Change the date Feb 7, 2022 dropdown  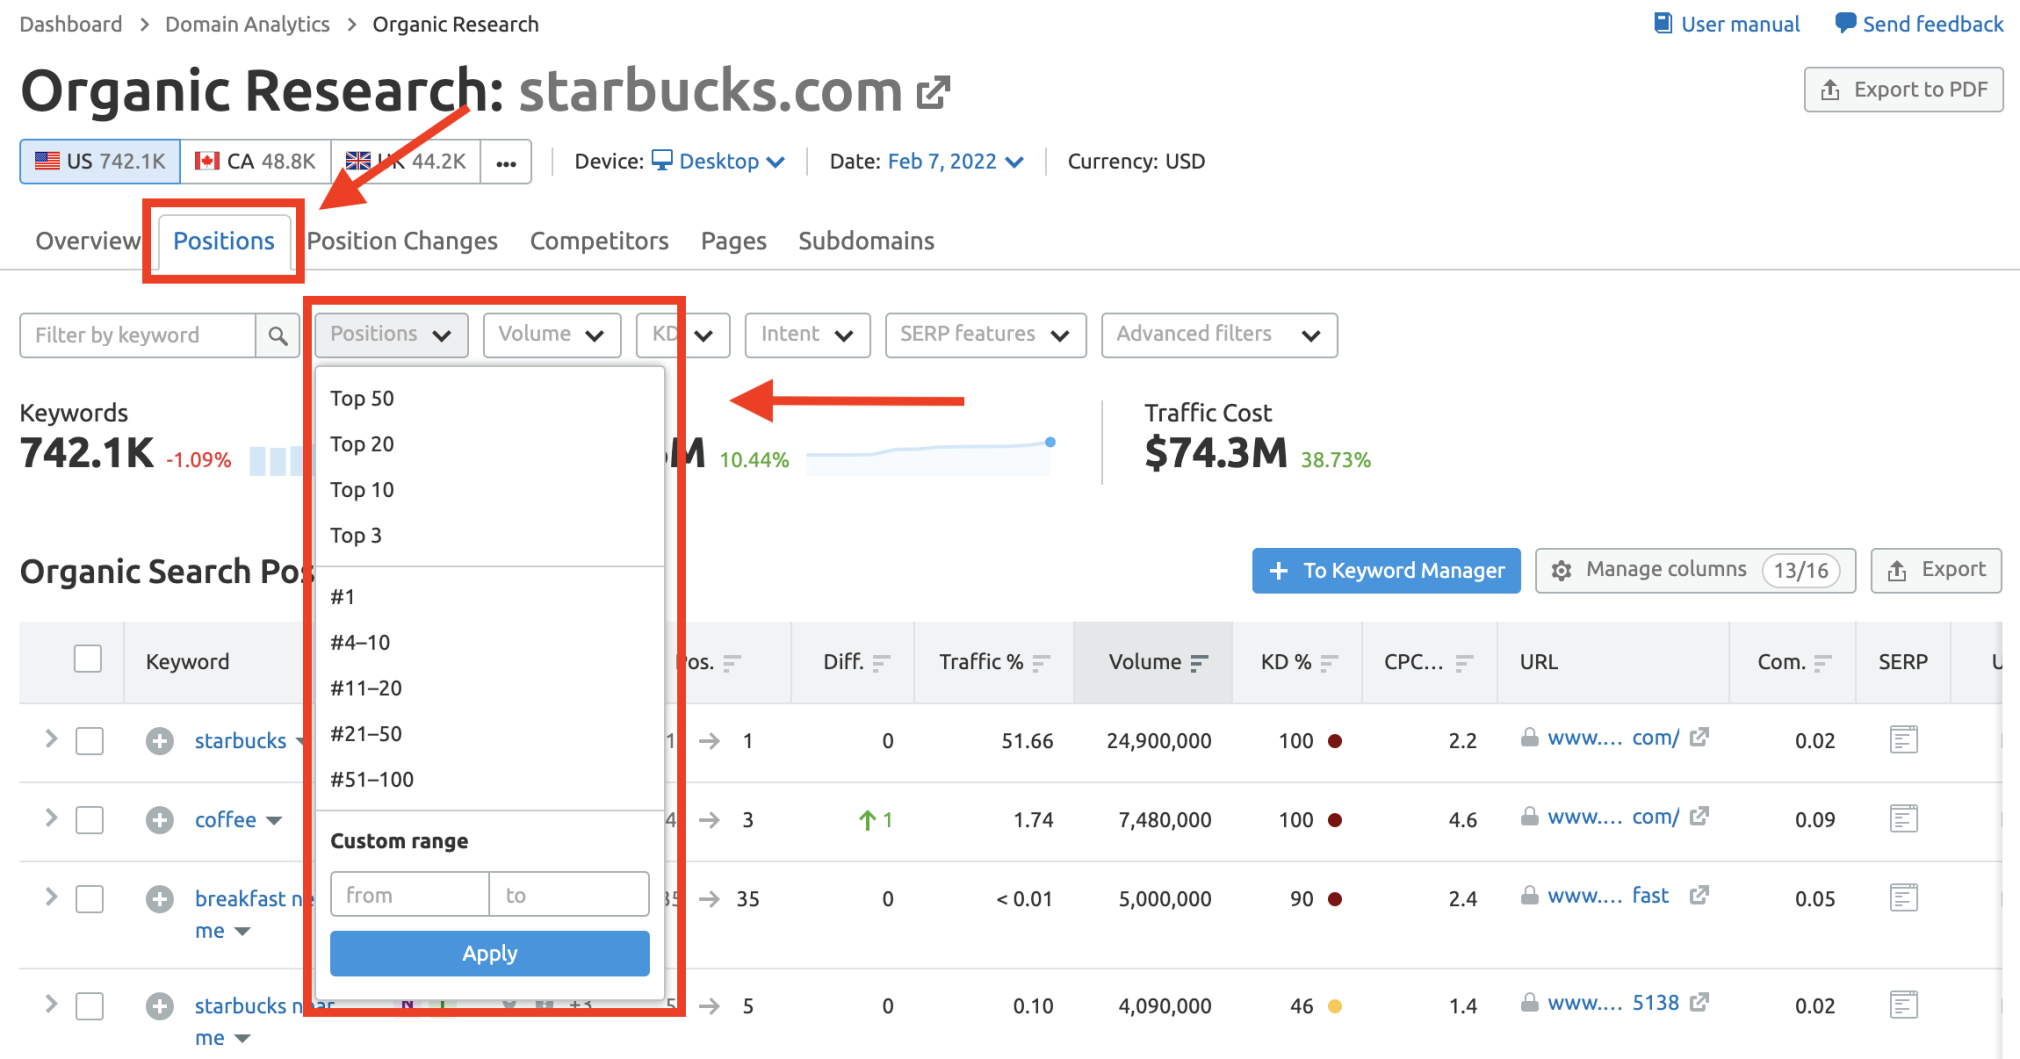pos(955,162)
